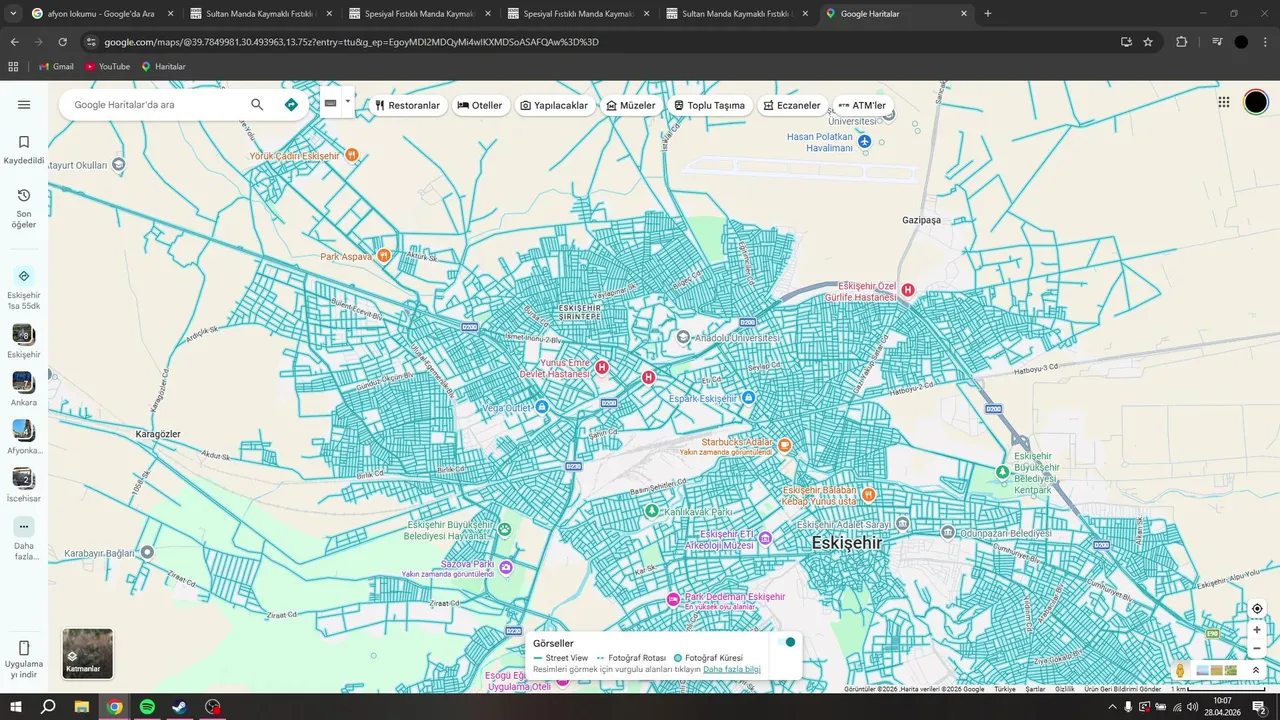Image resolution: width=1280 pixels, height=720 pixels.
Task: Select the Street View Pegman icon
Action: (1181, 670)
